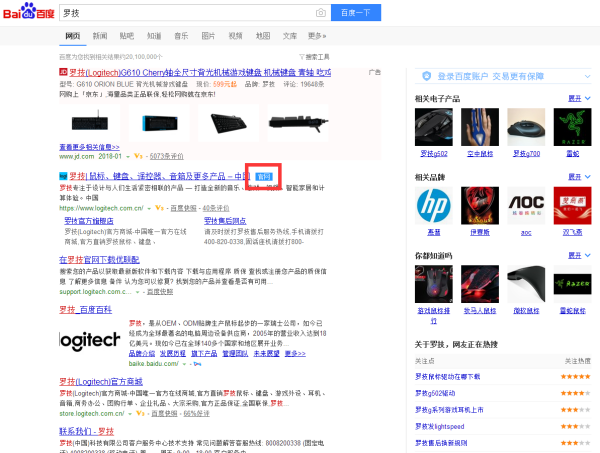Screen dimensions: 600x453
Task: Open 百度快照 for logitech.com.cn result
Action: pyautogui.click(x=183, y=208)
